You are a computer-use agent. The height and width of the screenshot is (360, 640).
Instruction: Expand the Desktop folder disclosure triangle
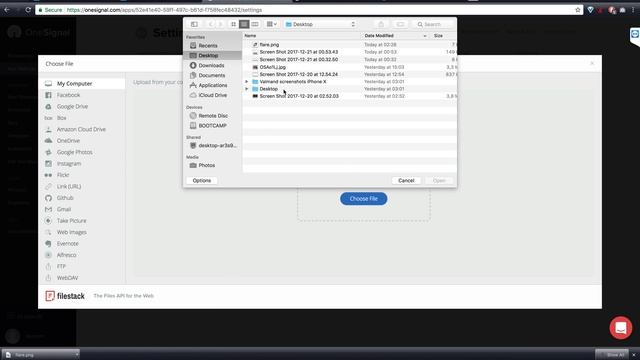tap(247, 89)
